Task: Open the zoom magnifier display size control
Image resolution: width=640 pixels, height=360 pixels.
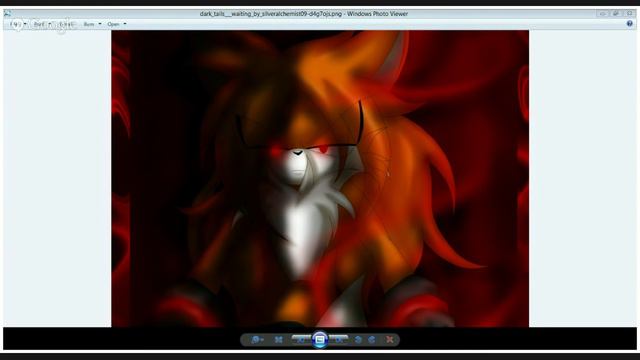Action: [x=257, y=340]
